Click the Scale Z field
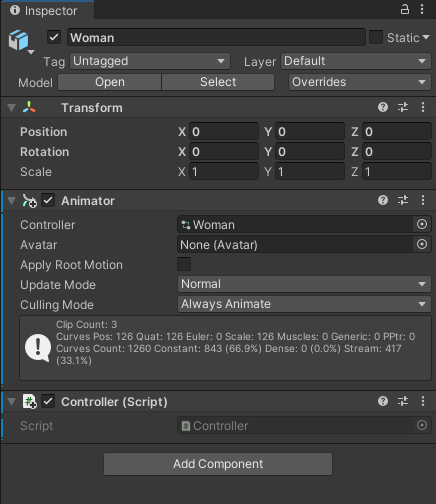The image size is (436, 504). (397, 171)
